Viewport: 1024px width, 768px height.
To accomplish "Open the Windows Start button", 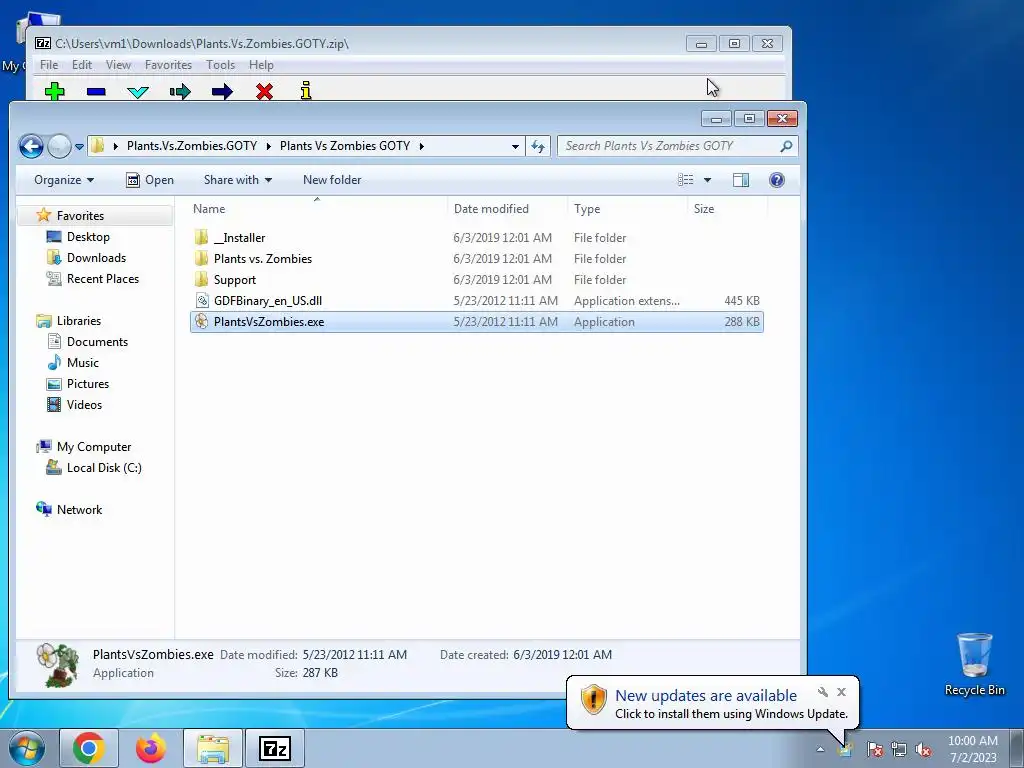I will (x=27, y=748).
